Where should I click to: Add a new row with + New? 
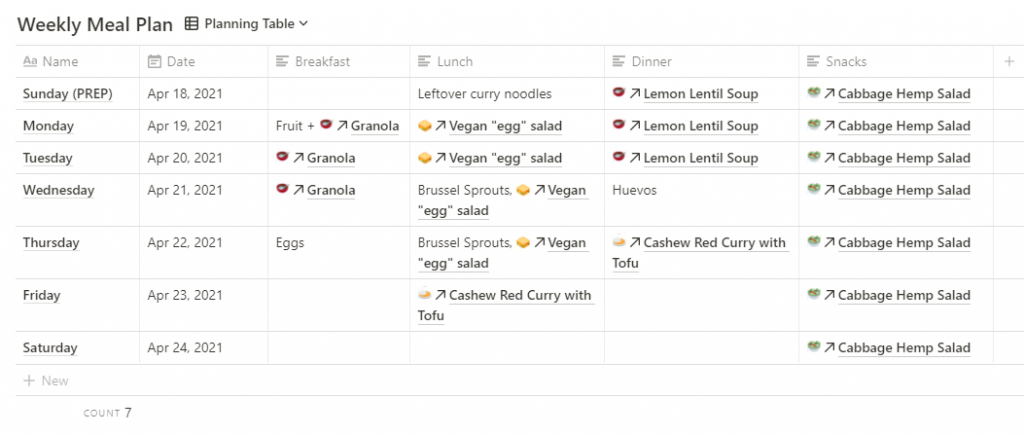[46, 381]
